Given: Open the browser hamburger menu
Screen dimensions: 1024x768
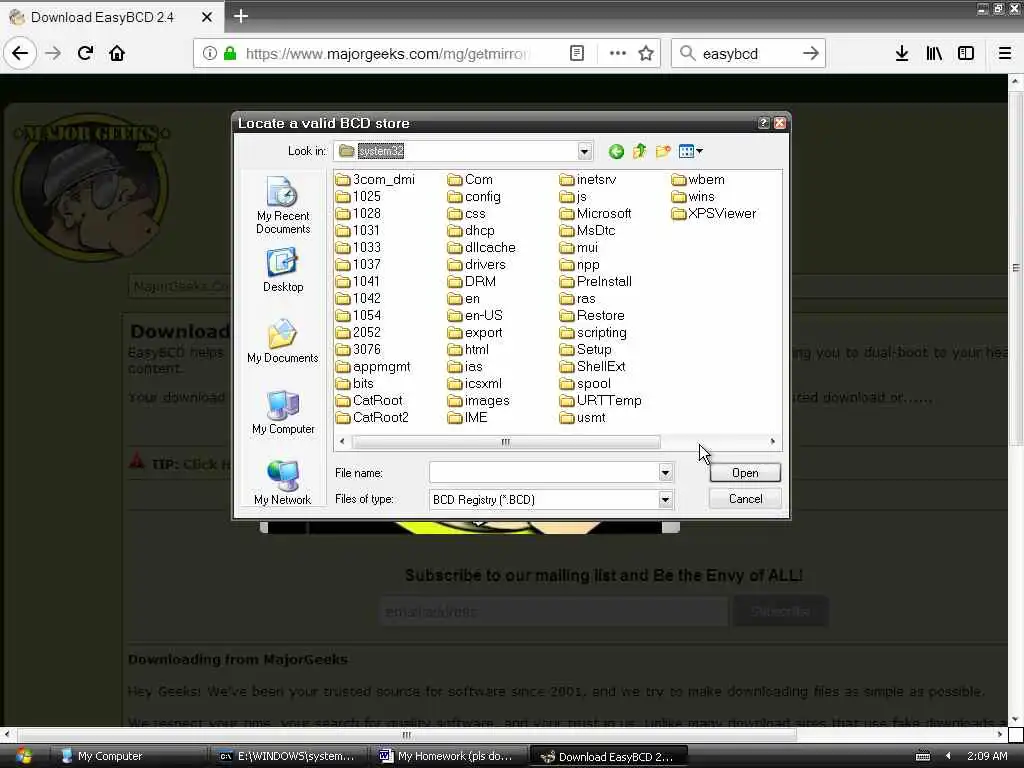Looking at the screenshot, I should coord(1004,54).
